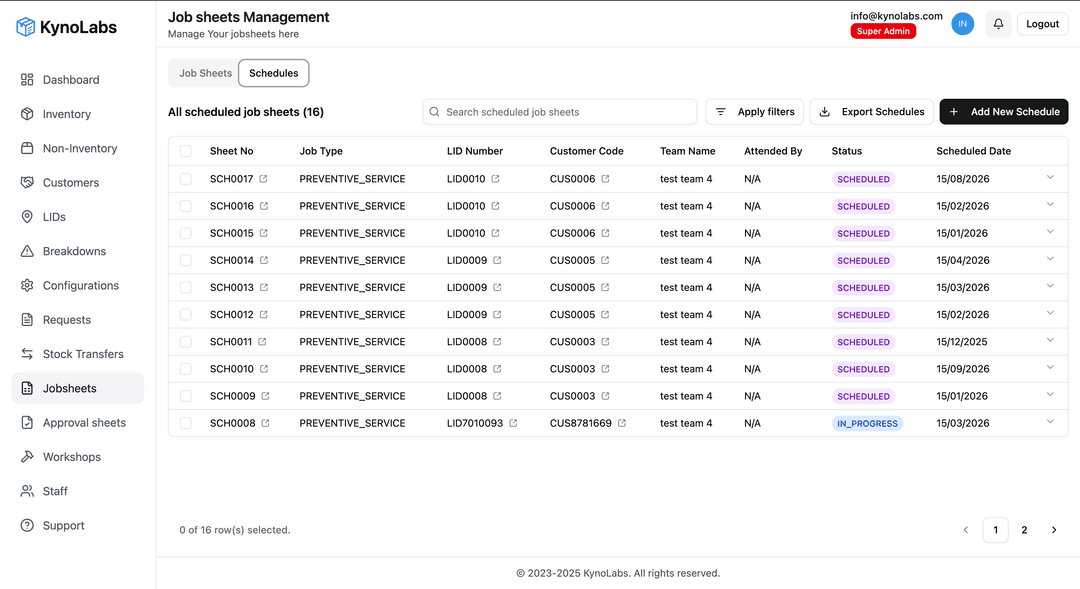Open external link icon beside LID7010093
The image size is (1080, 589).
click(x=513, y=423)
